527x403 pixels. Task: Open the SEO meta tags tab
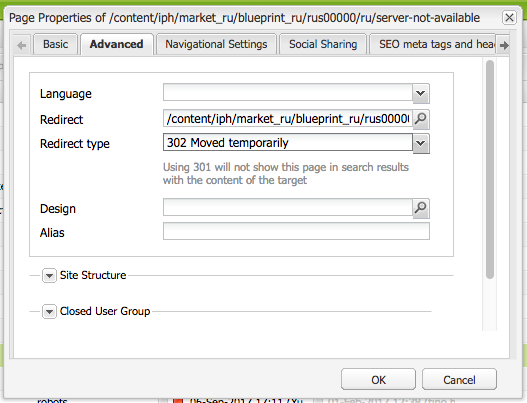[x=432, y=44]
